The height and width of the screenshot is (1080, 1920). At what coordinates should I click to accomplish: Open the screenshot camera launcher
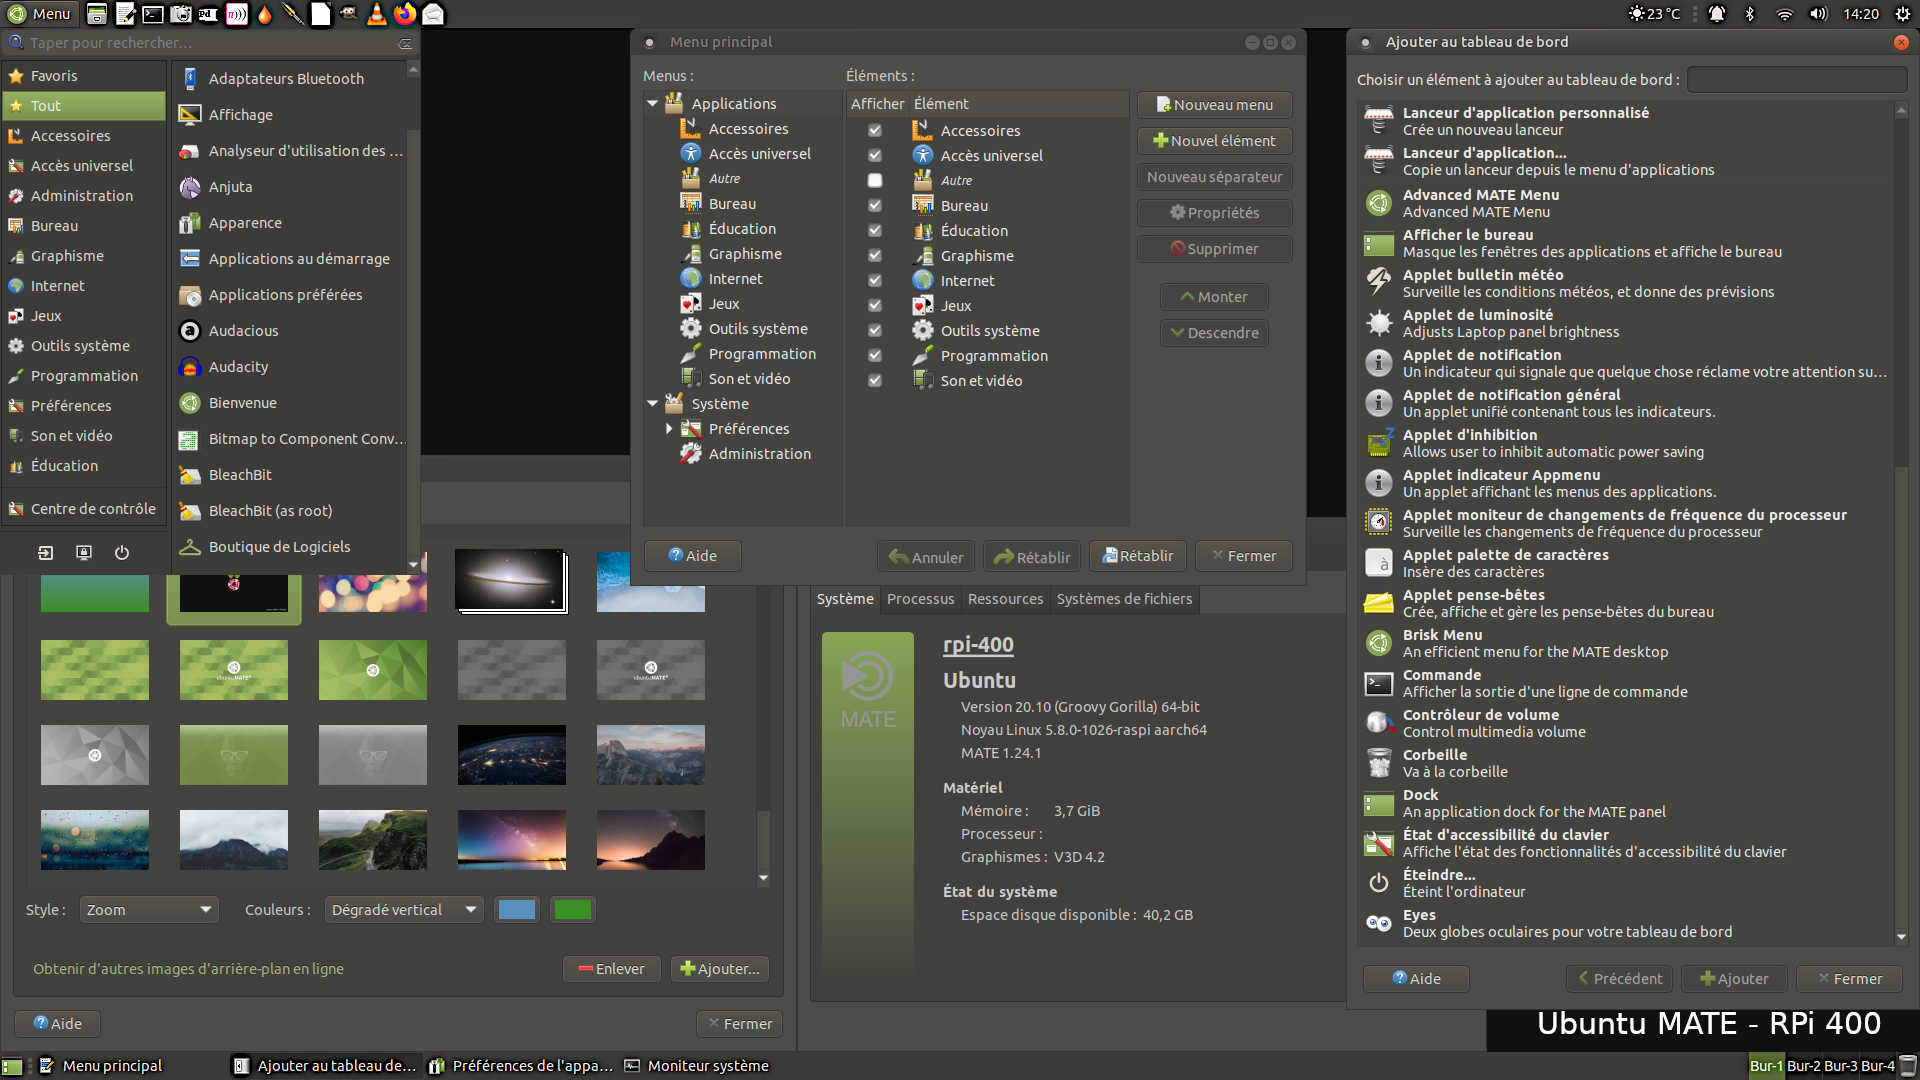(x=181, y=14)
